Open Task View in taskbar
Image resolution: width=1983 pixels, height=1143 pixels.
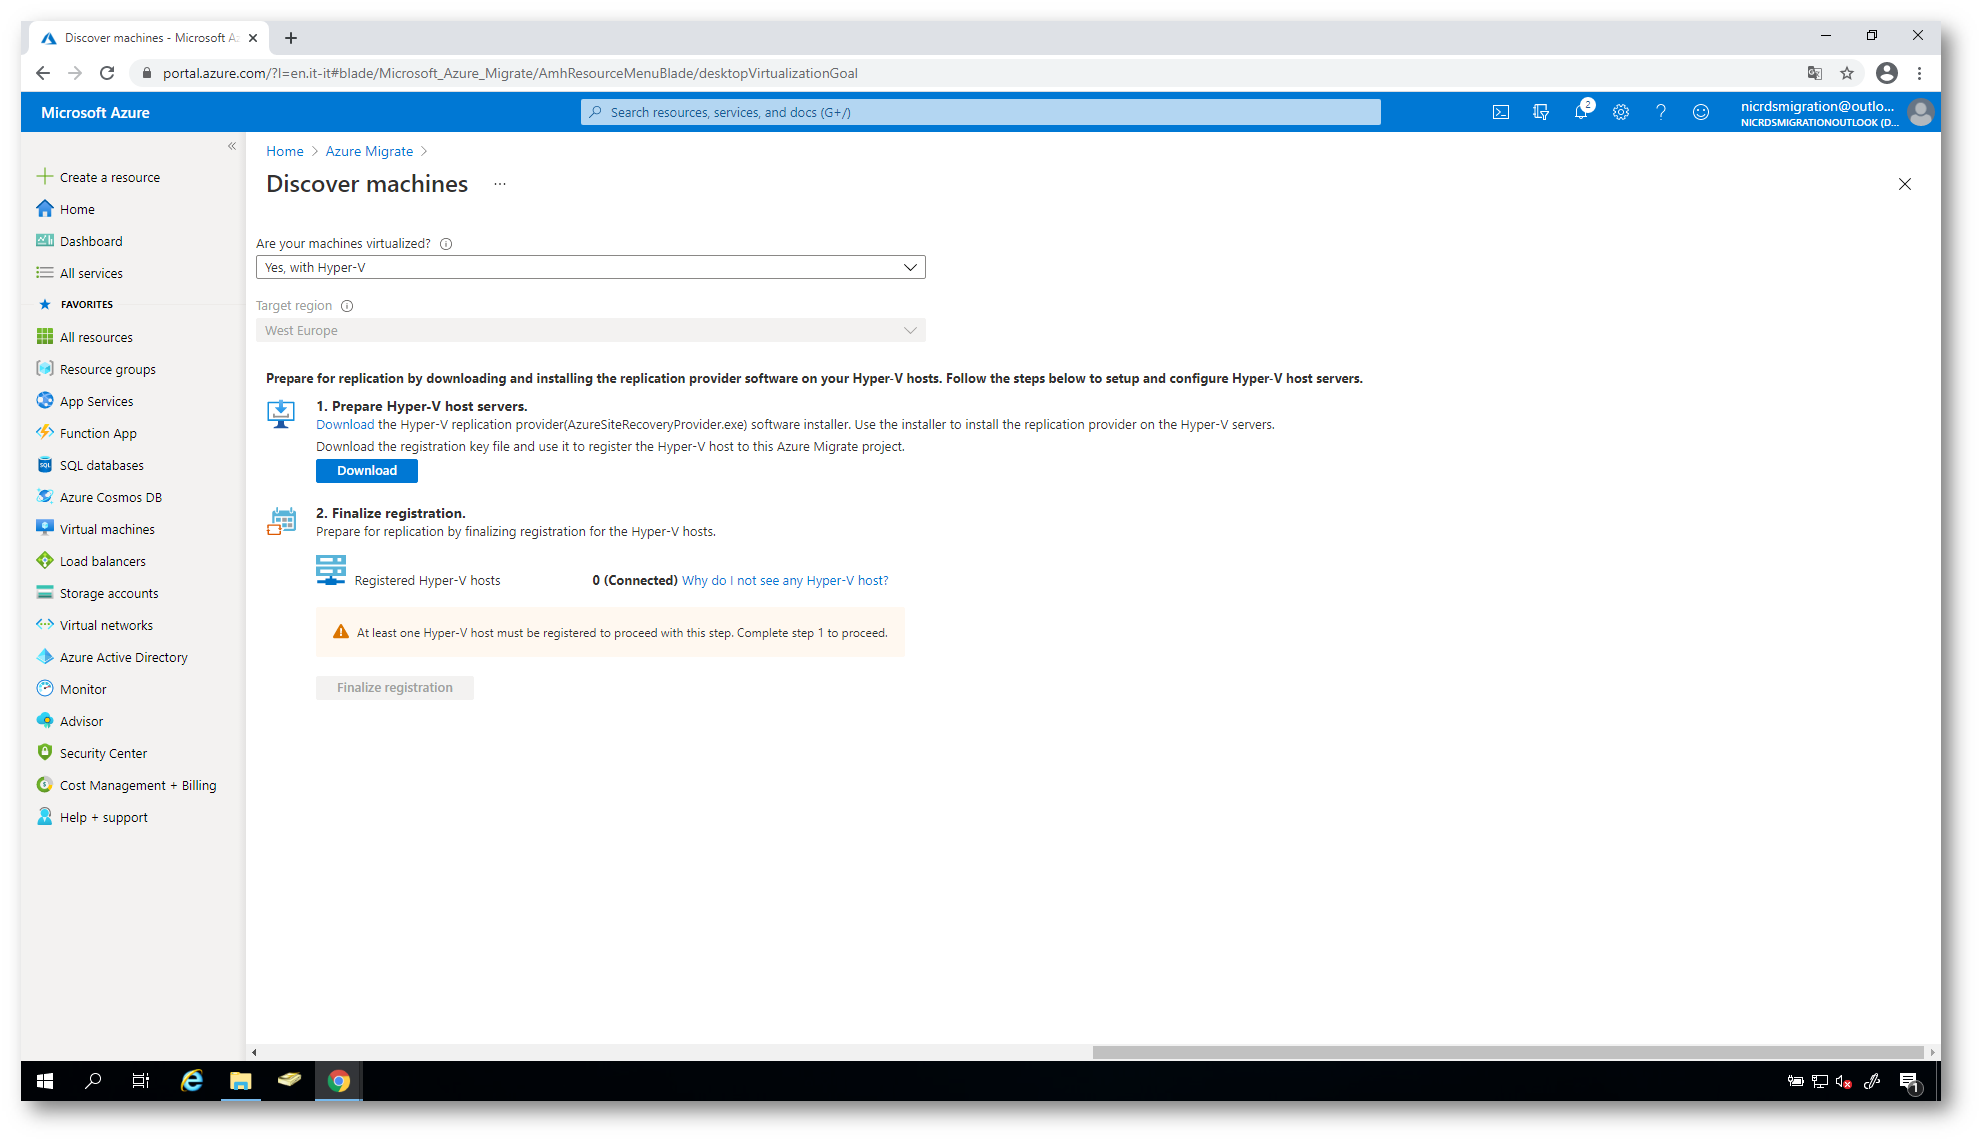pos(141,1081)
